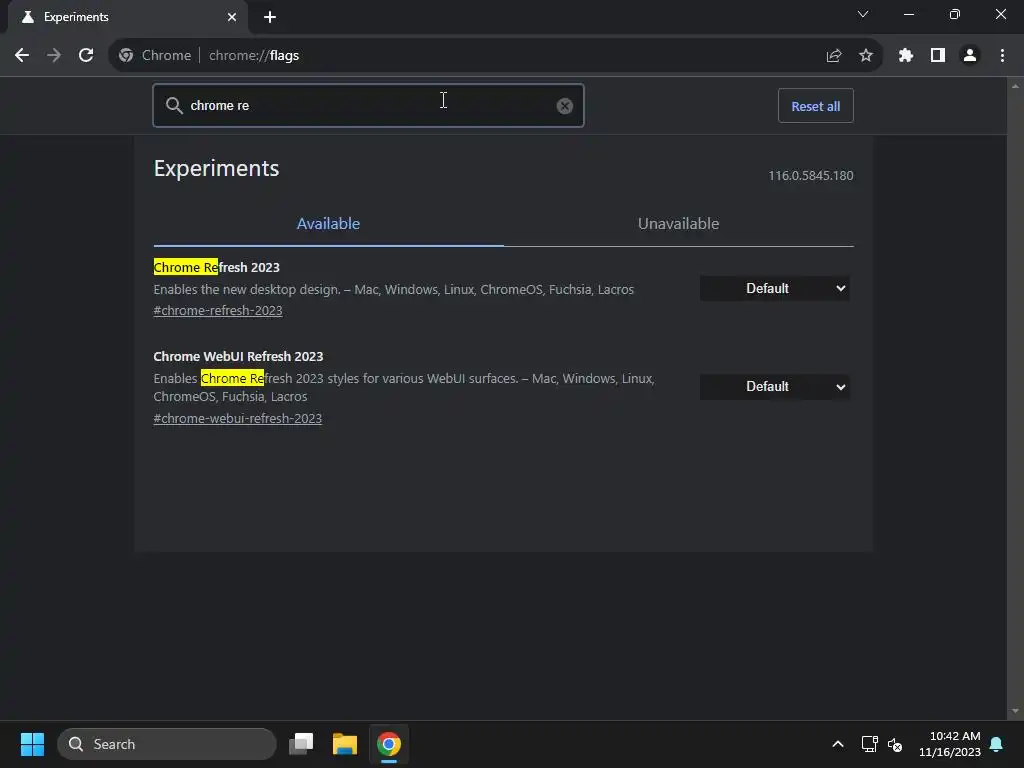Go back using the browser back arrow
This screenshot has height=768, width=1024.
click(22, 56)
